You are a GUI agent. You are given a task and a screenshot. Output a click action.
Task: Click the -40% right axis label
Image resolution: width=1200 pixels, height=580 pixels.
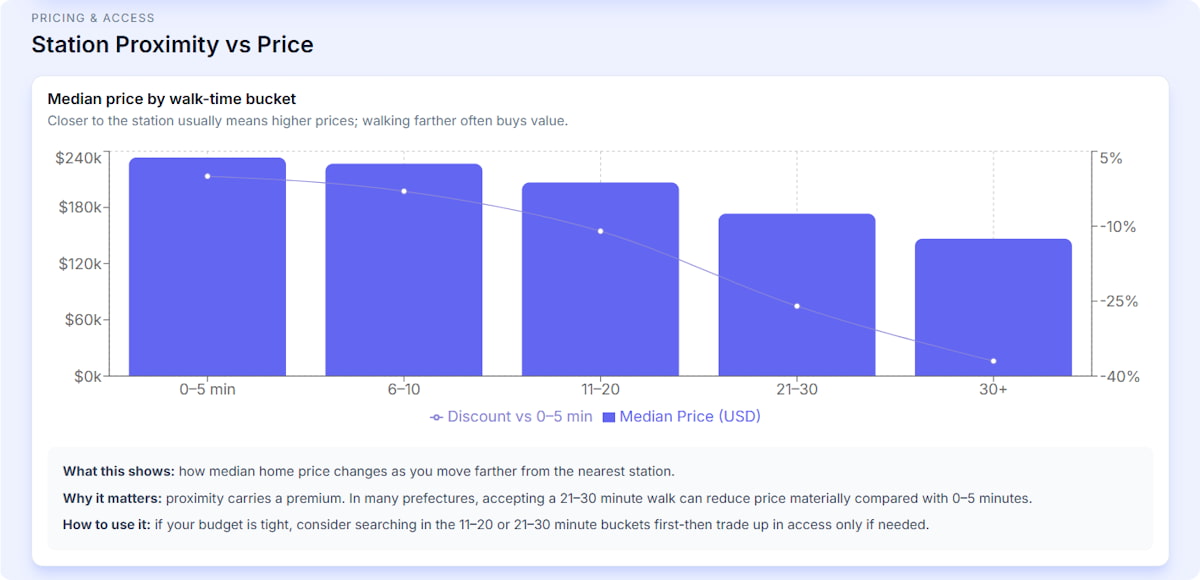(1118, 377)
